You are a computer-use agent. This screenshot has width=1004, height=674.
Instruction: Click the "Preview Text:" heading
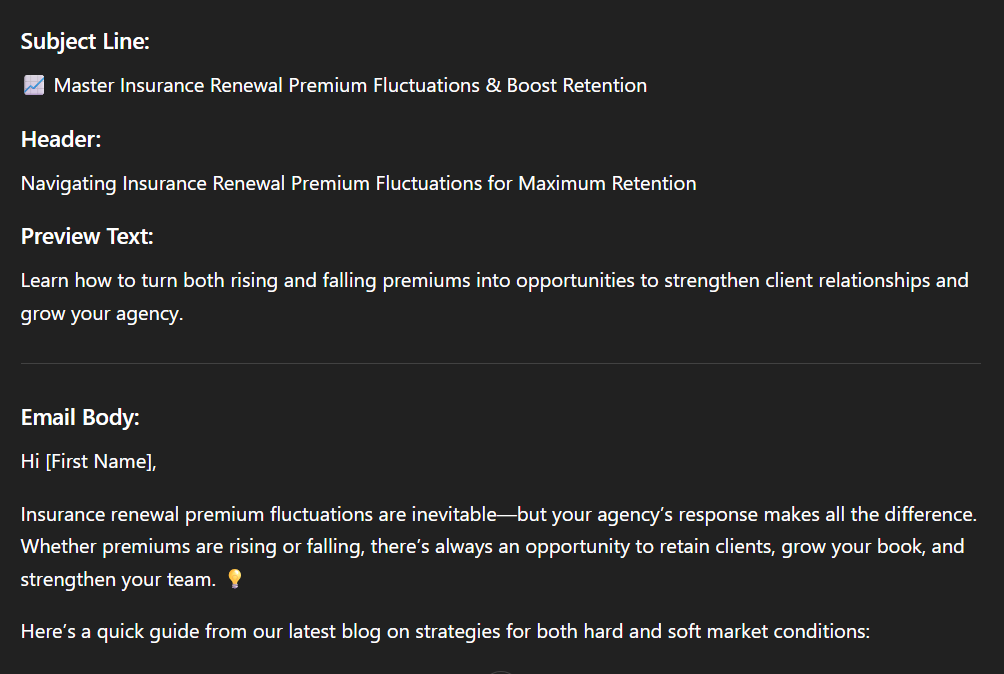click(x=87, y=237)
